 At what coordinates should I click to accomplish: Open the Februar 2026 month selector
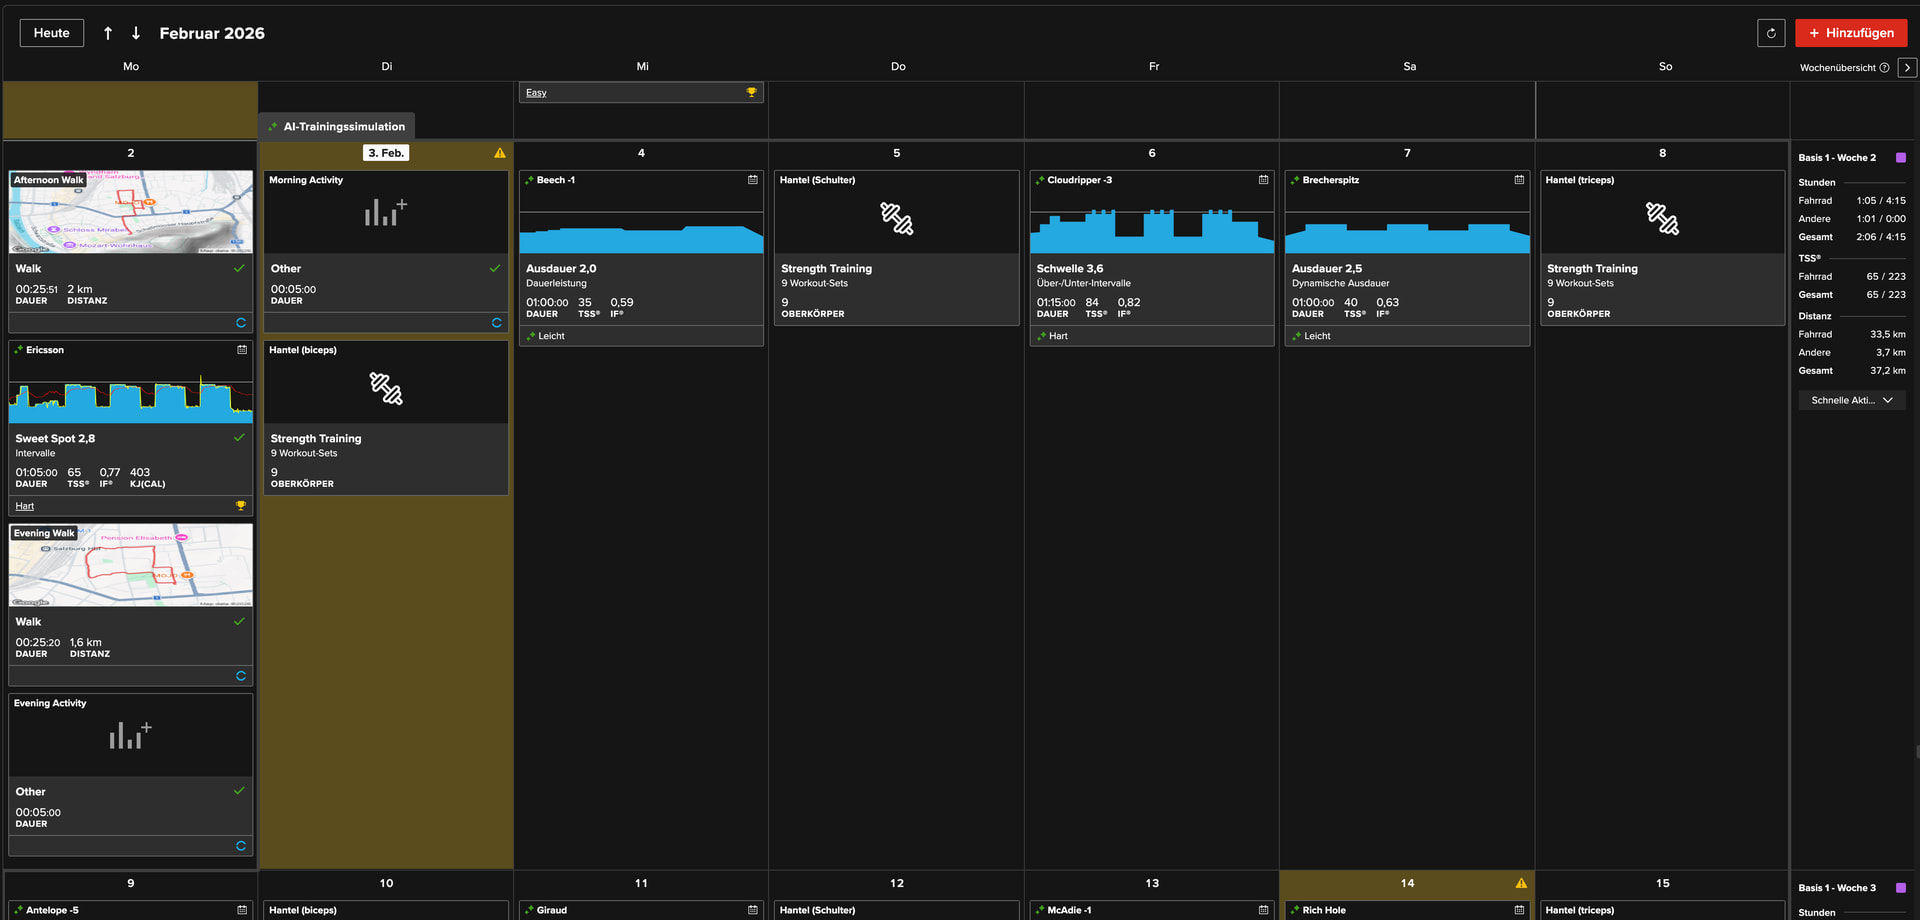212,33
